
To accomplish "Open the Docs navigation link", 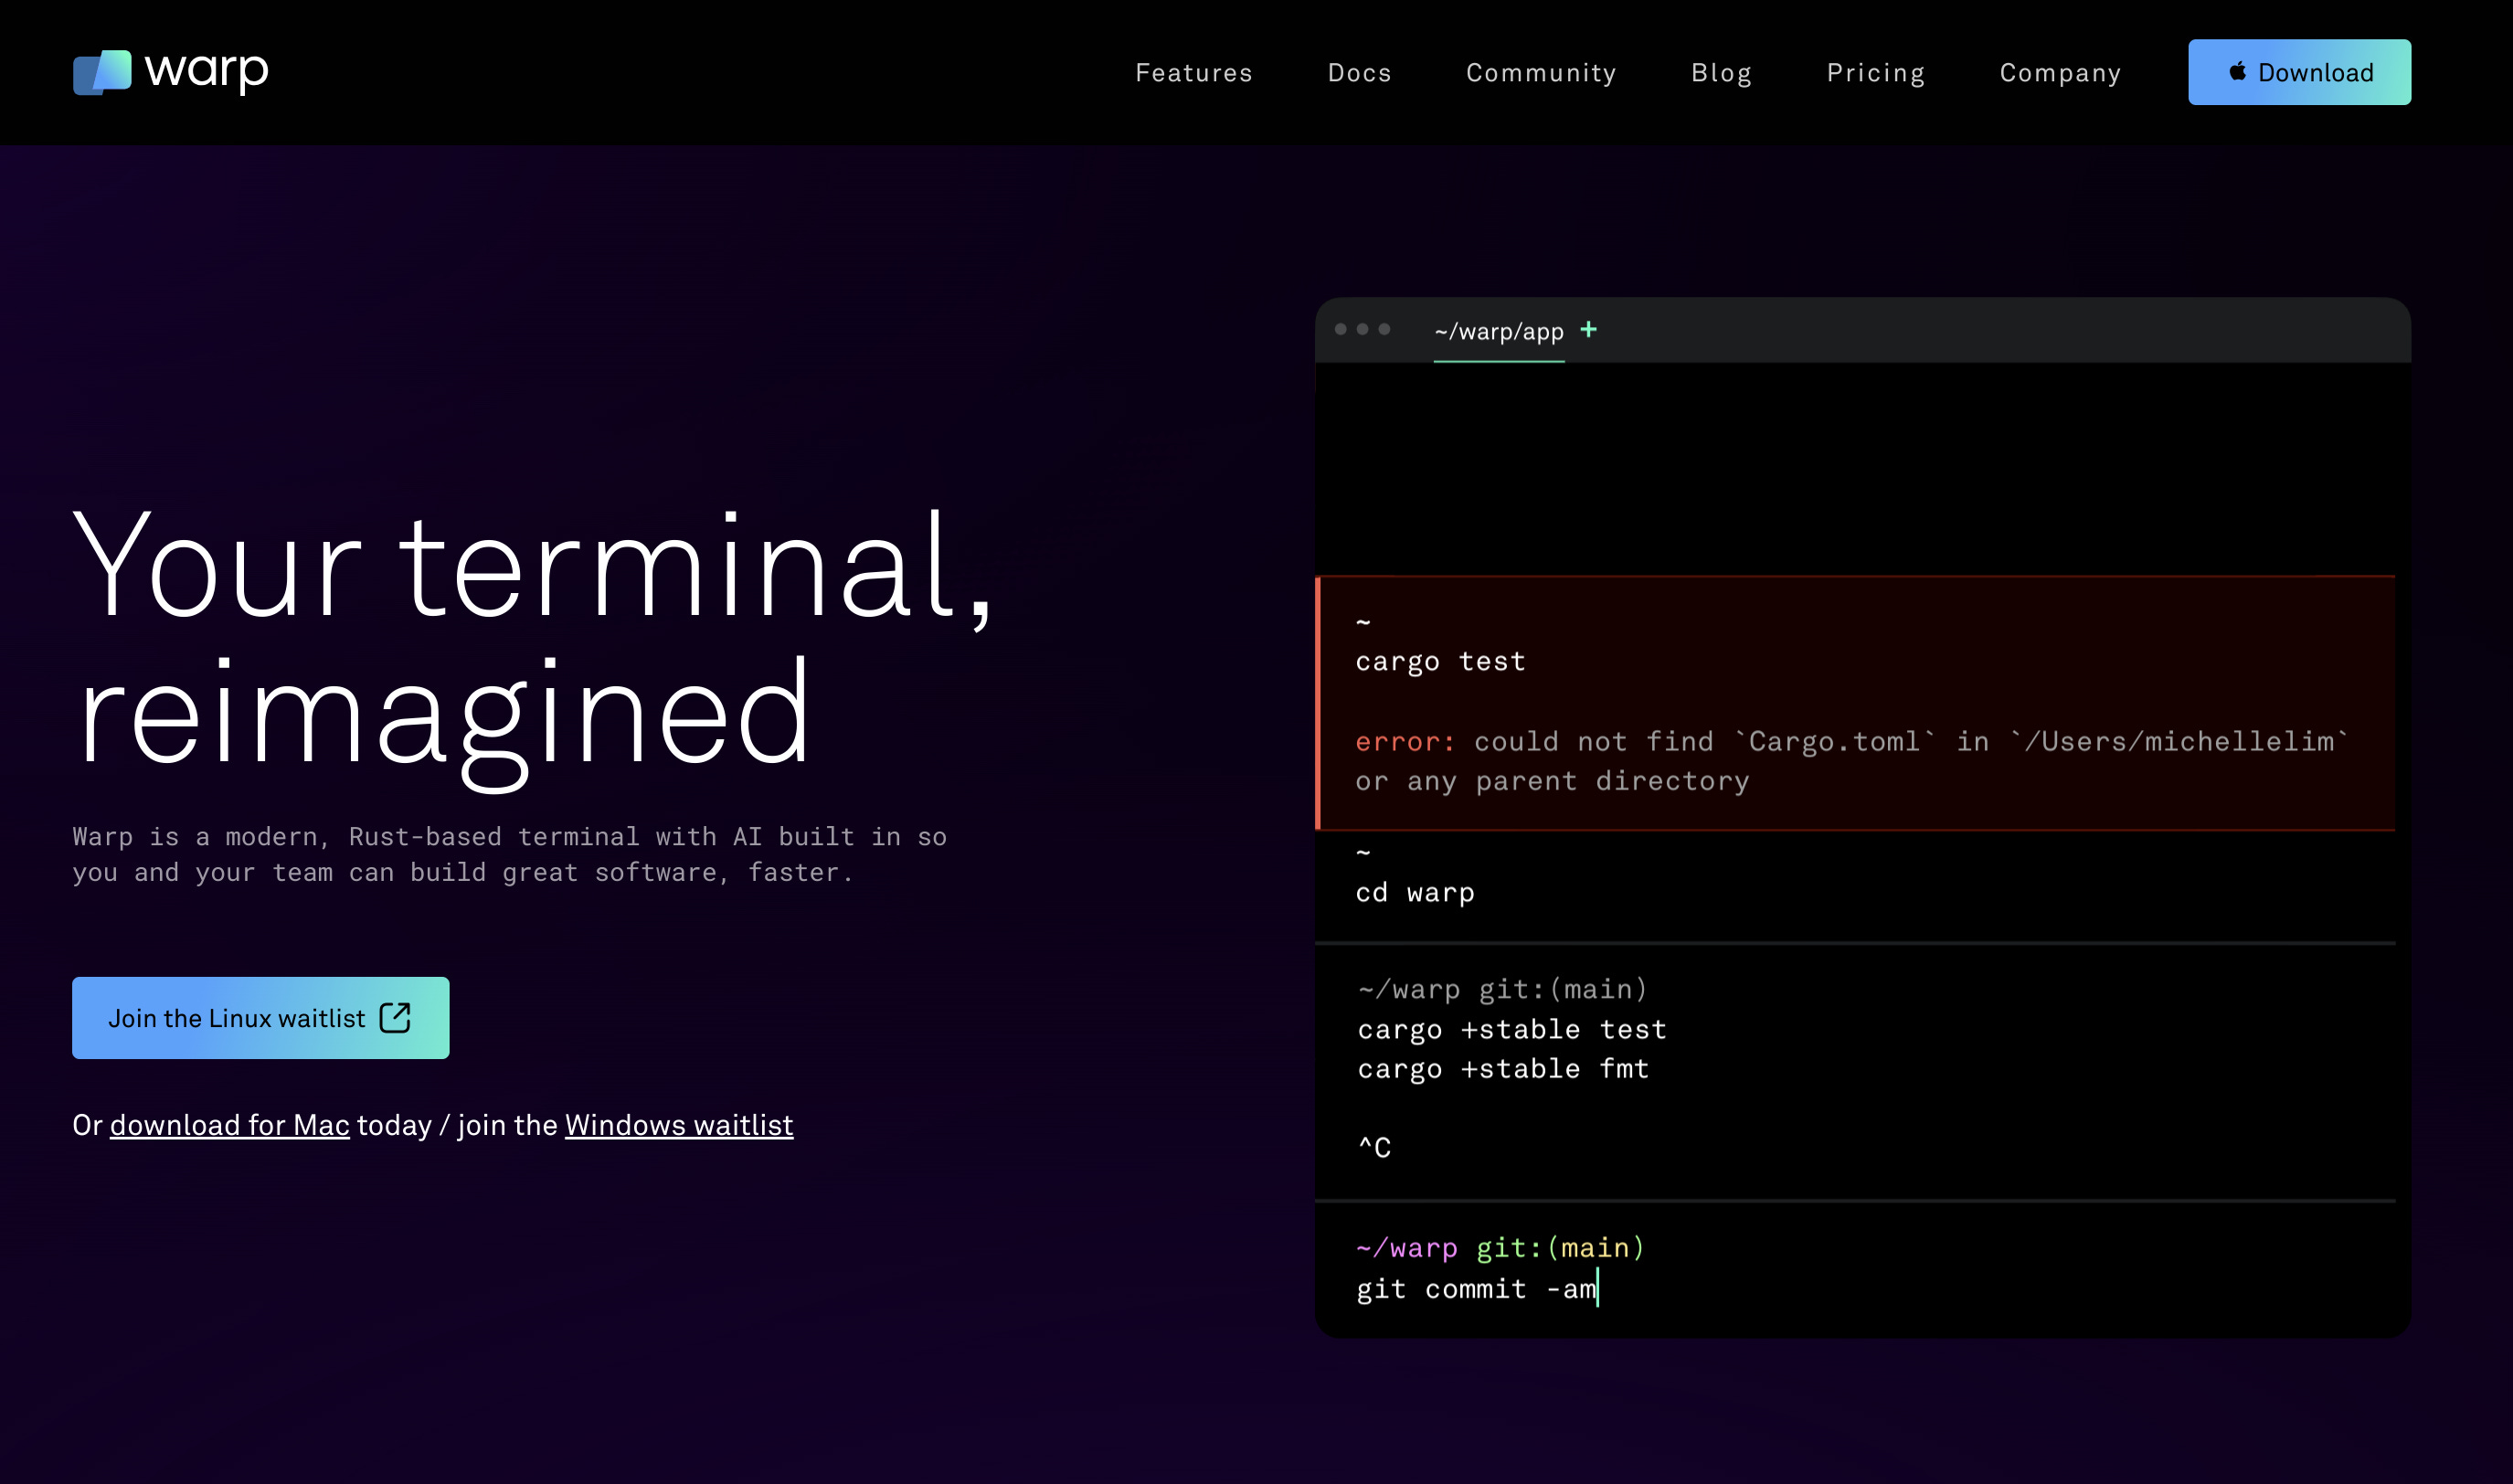I will click(1359, 73).
